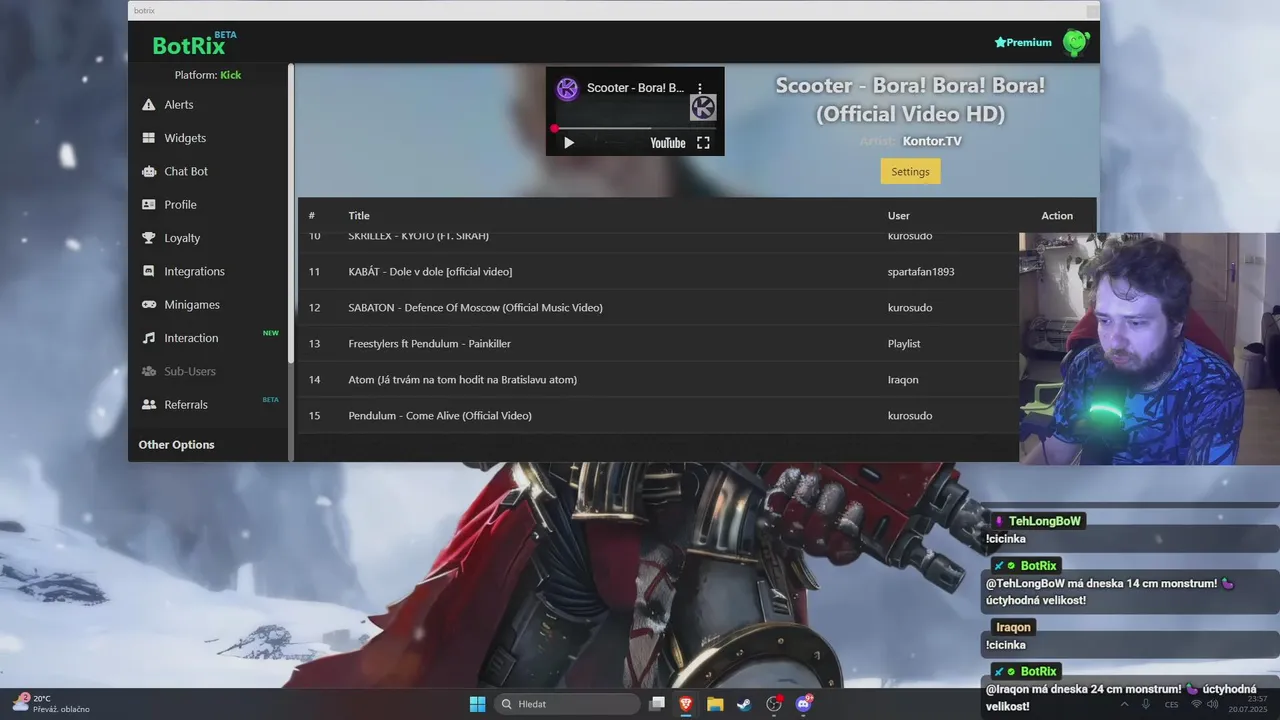Open the Windows Start menu
The width and height of the screenshot is (1280, 720).
477,704
